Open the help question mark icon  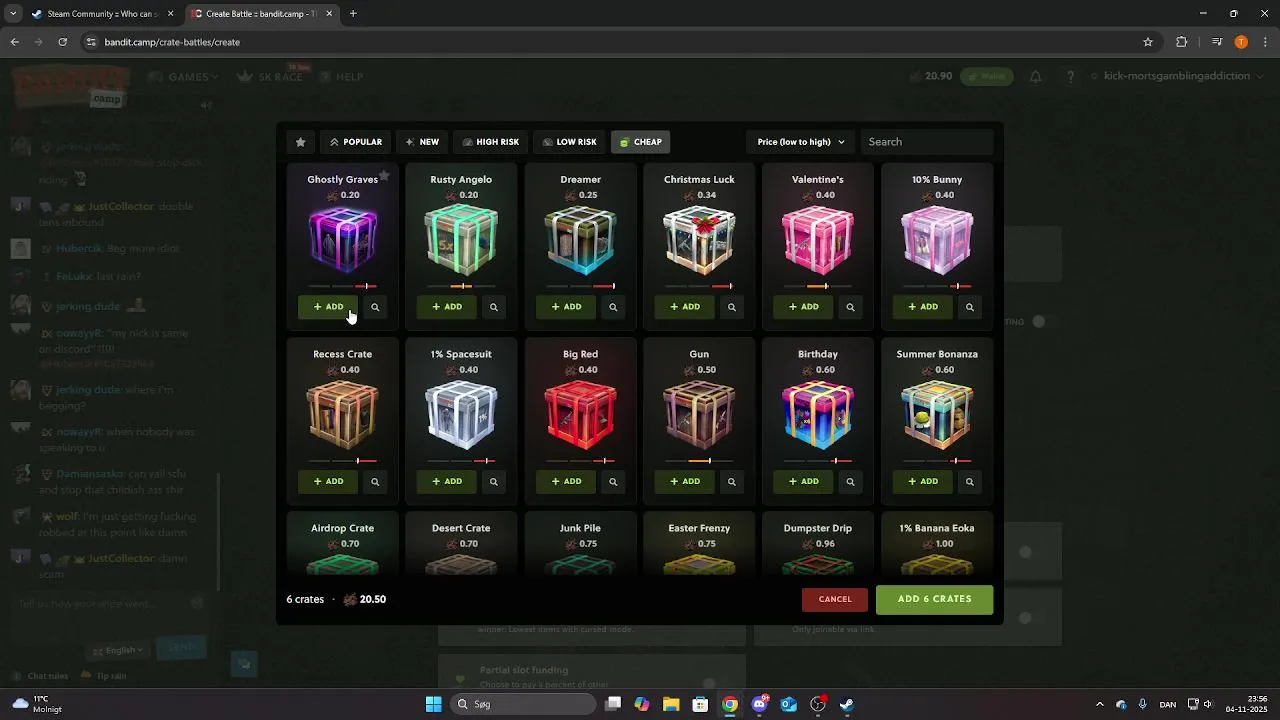(1070, 77)
